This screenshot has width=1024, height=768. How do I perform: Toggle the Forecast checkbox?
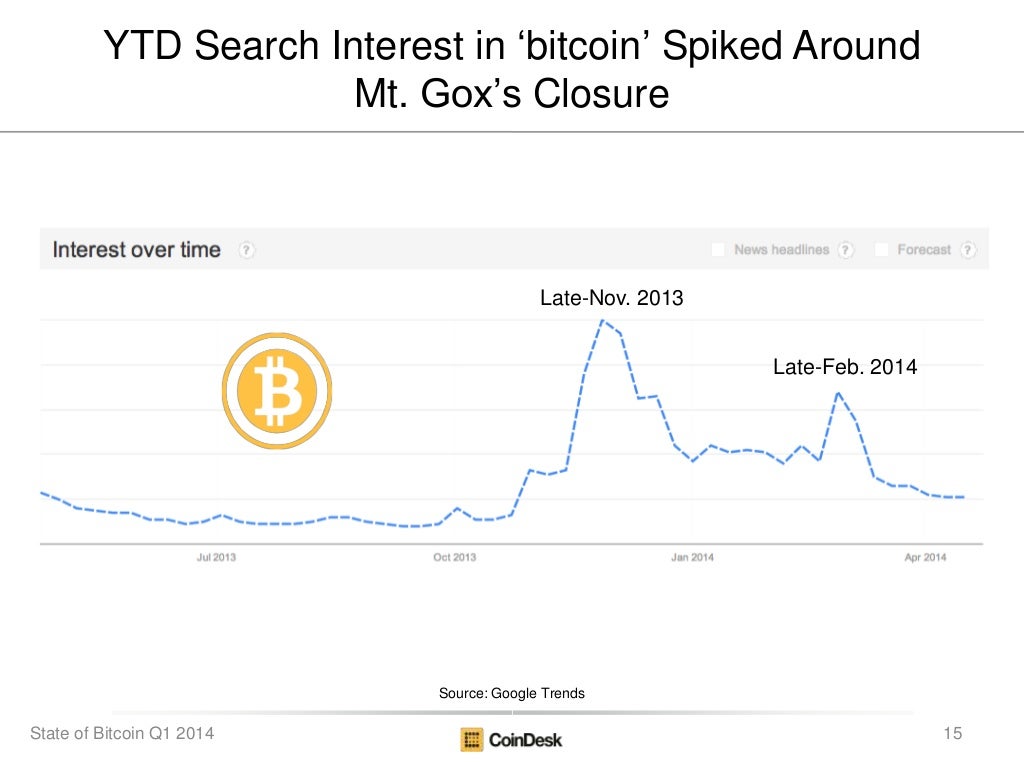coord(882,250)
